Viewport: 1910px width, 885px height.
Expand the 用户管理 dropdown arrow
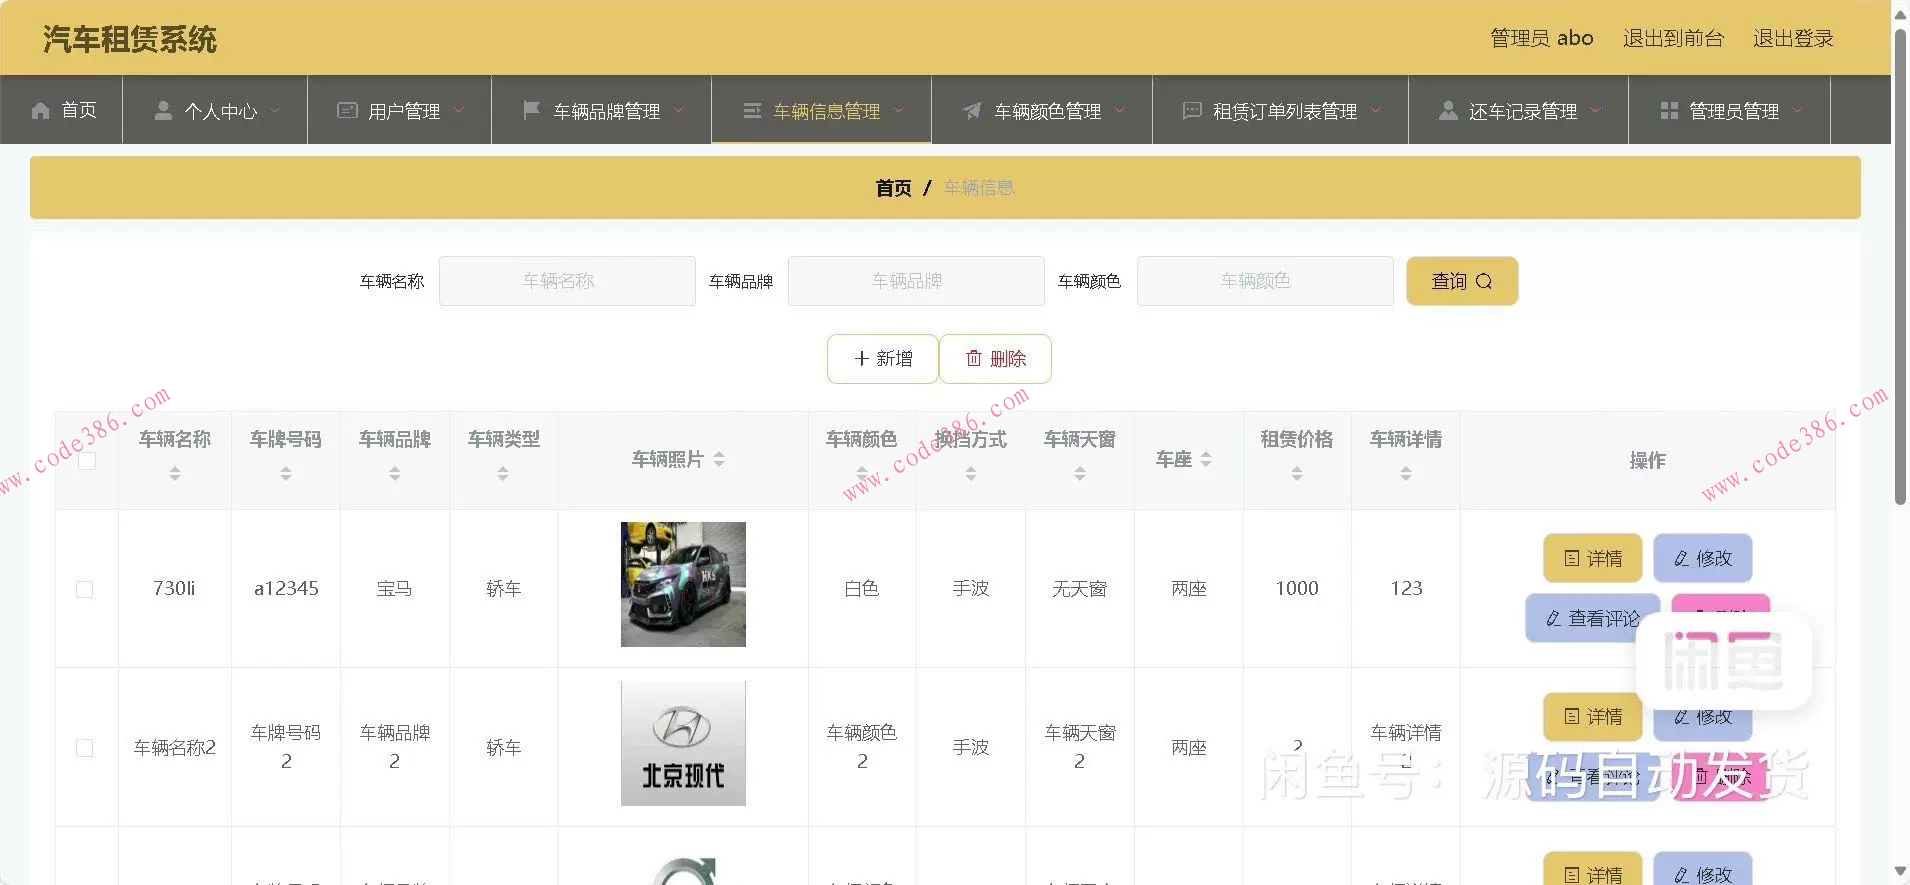pos(458,111)
